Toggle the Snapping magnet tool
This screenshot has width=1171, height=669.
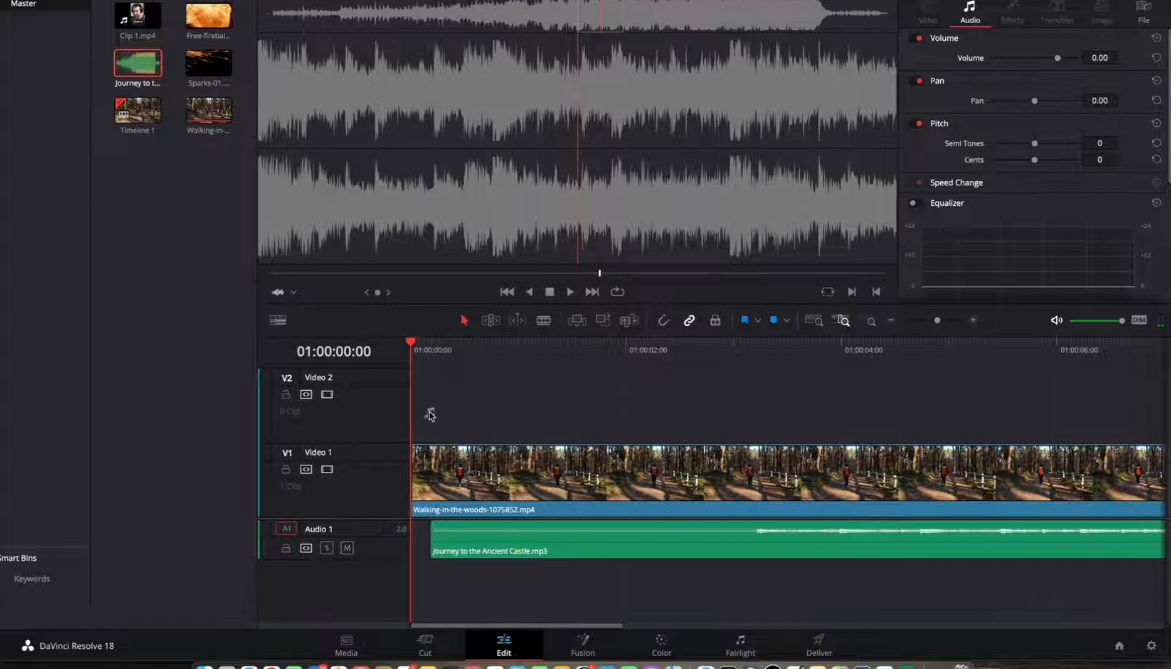(x=662, y=320)
